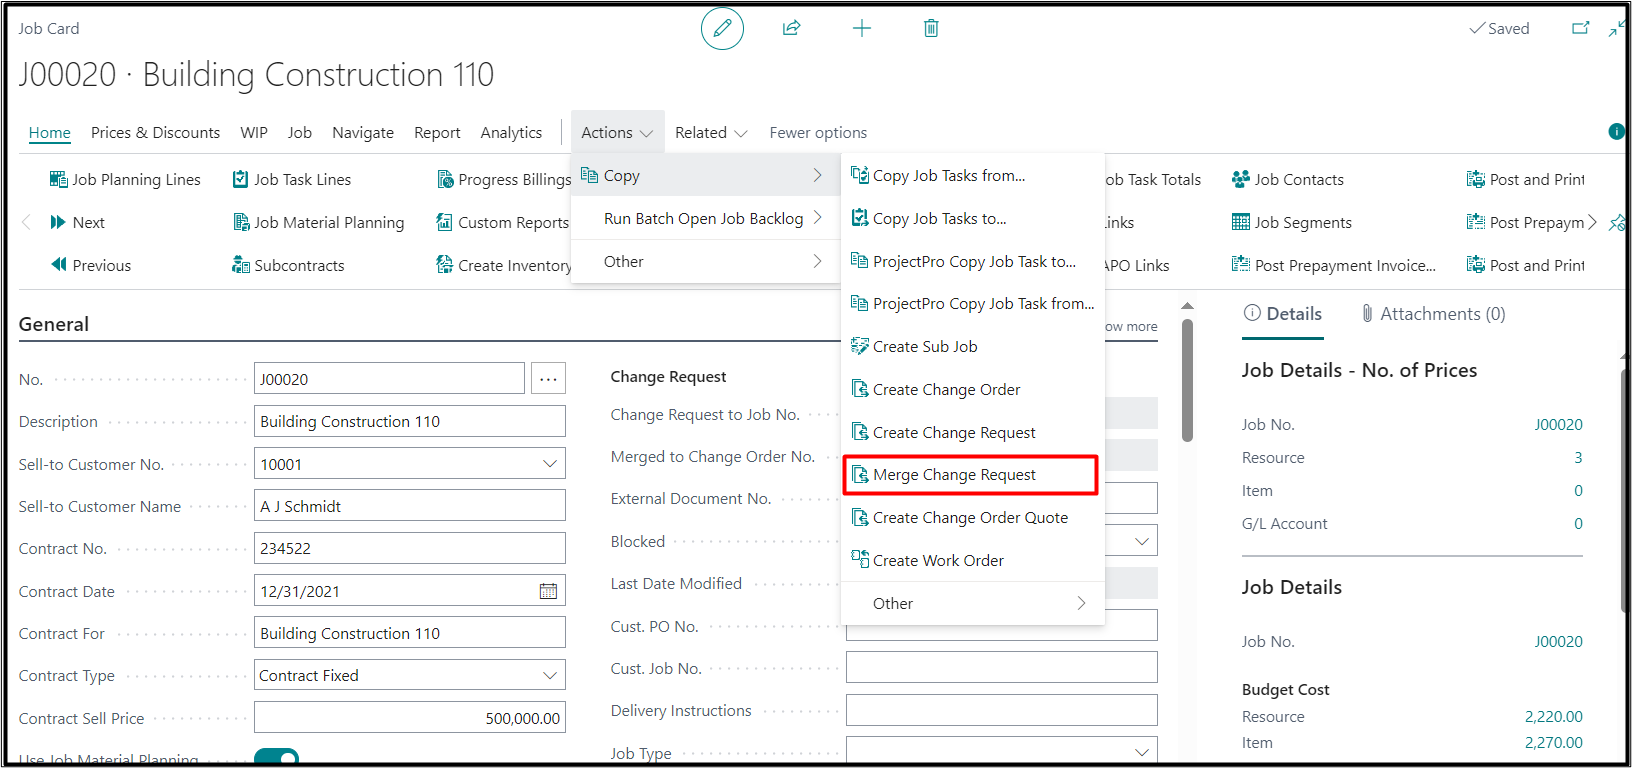1632x768 pixels.
Task: Select Create Work Order
Action: click(x=973, y=560)
